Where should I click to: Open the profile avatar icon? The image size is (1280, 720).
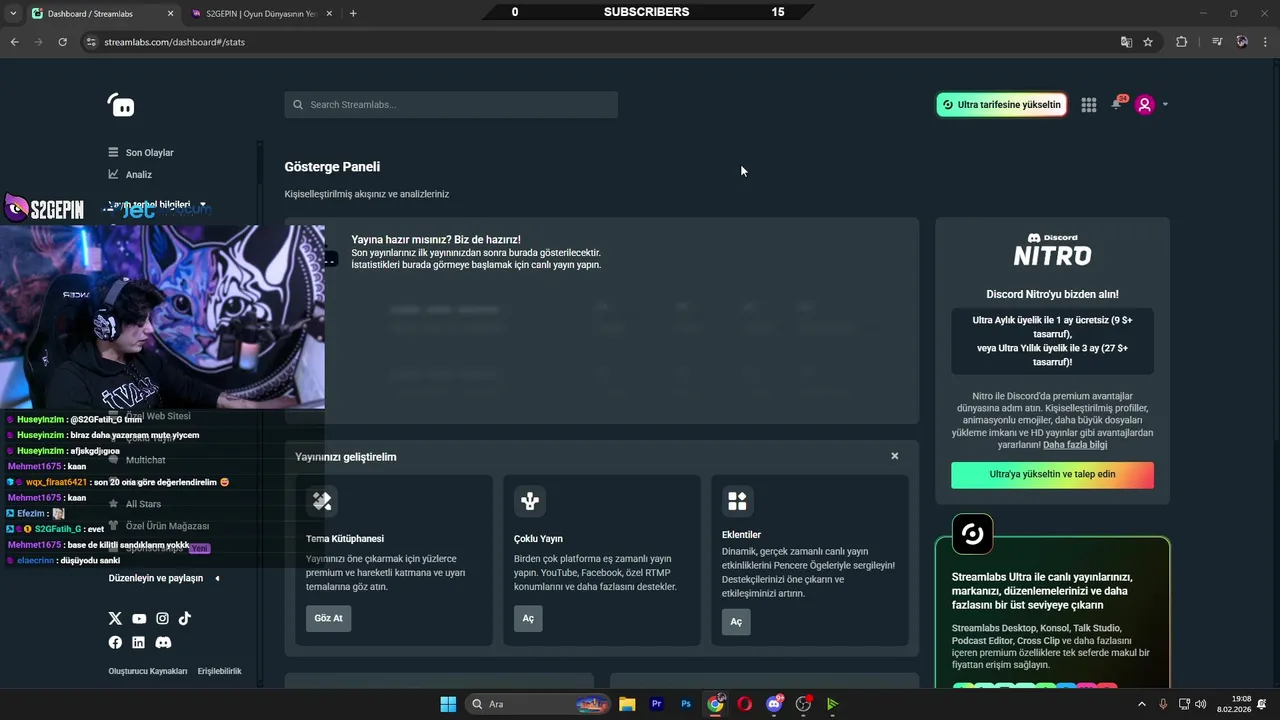1145,104
